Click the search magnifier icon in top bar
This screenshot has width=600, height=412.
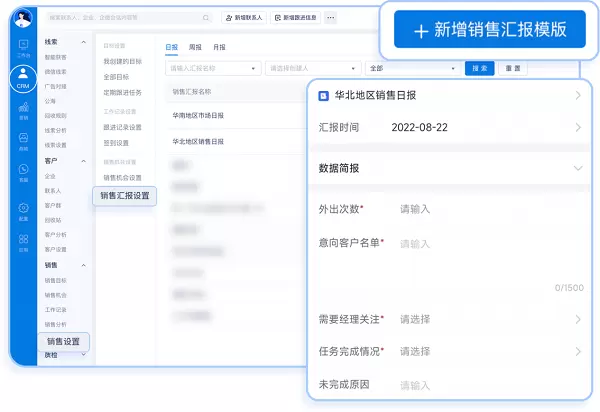206,17
